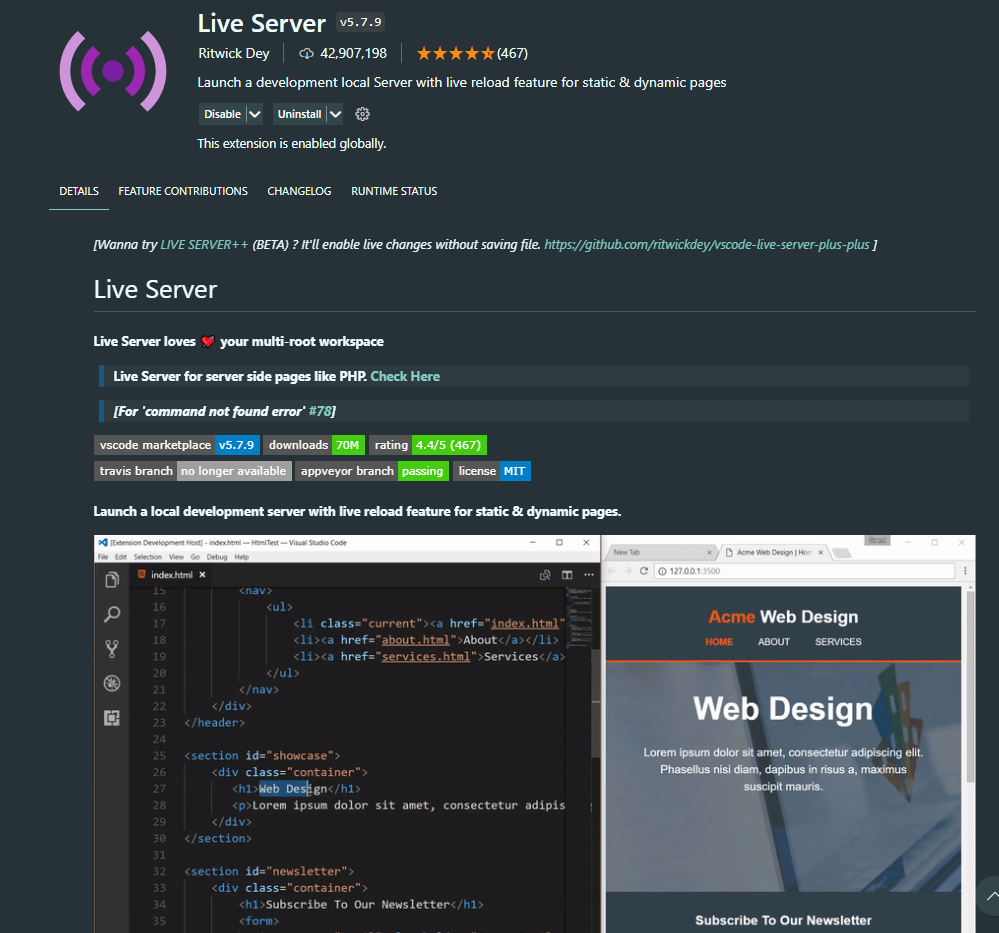Click the star rating of 467 reviews
999x933 pixels.
472,54
